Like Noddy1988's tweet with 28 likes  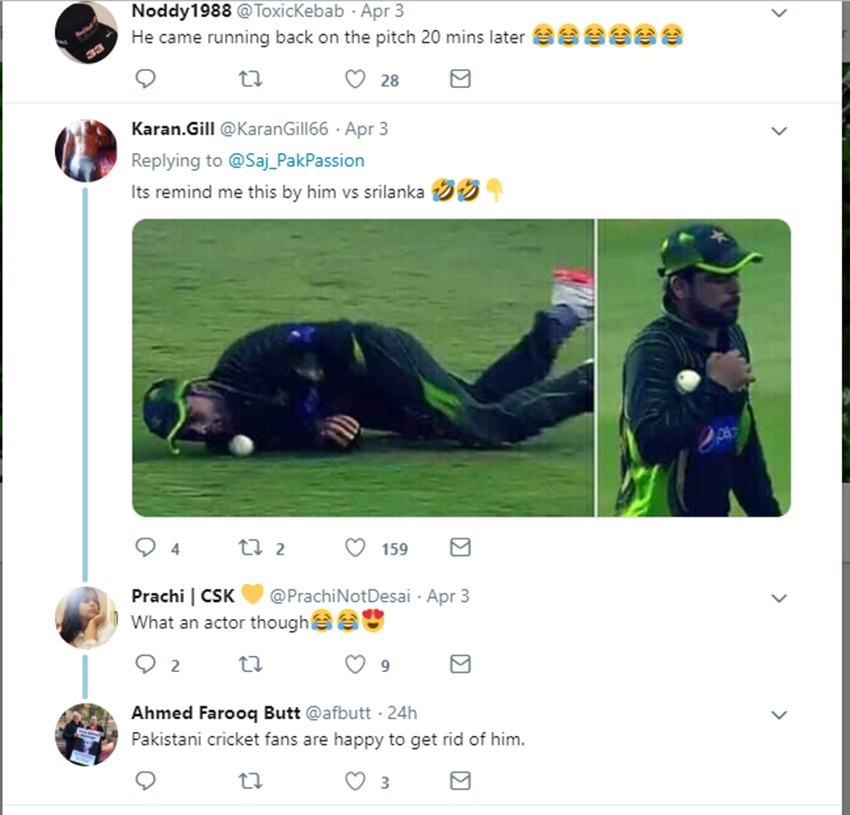pos(356,79)
